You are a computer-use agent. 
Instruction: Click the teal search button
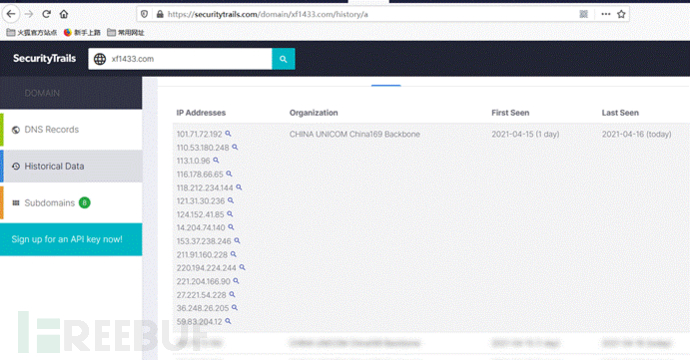point(283,59)
